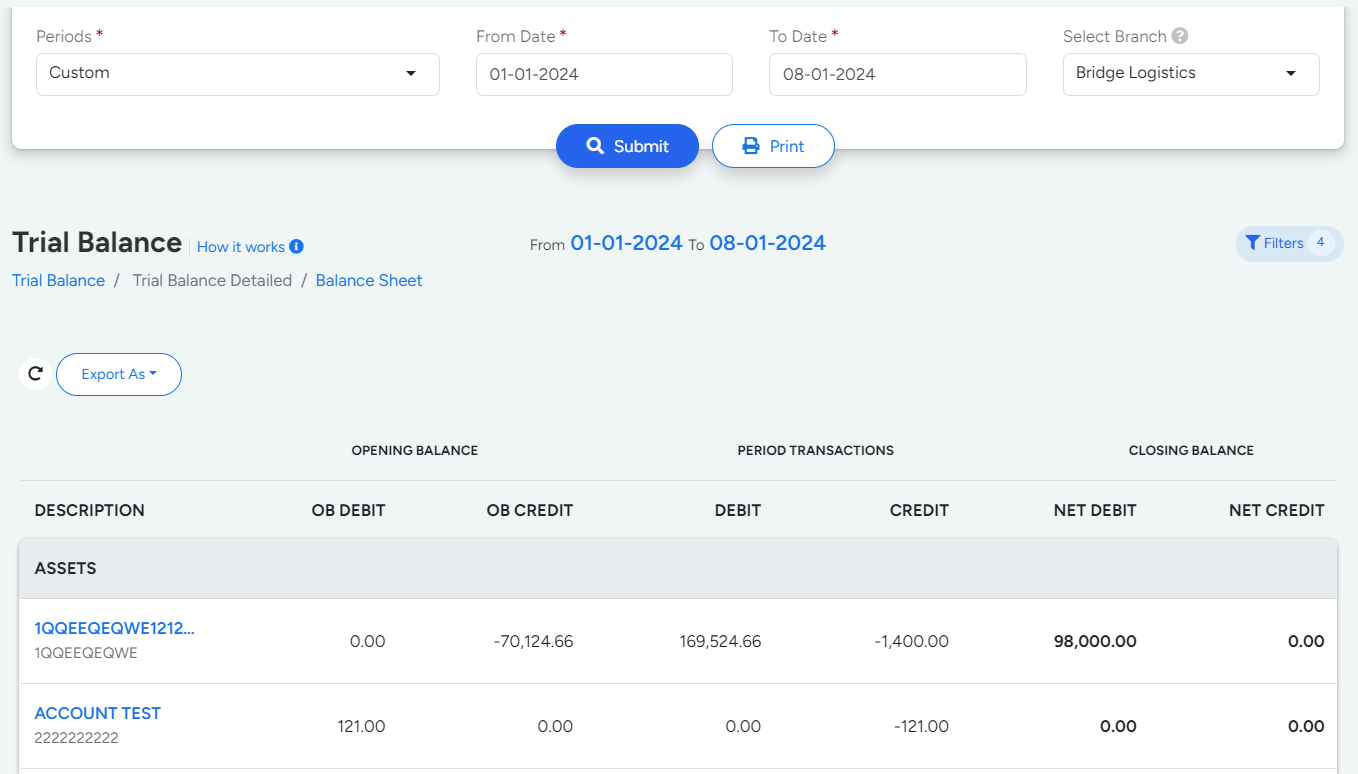
Task: Submit the trial balance search
Action: (x=627, y=146)
